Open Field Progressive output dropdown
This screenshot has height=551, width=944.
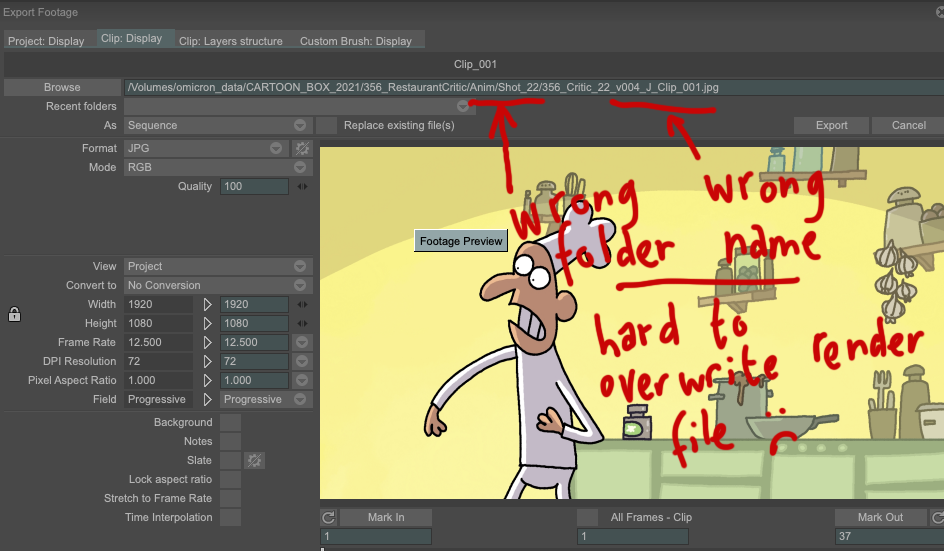click(x=266, y=400)
